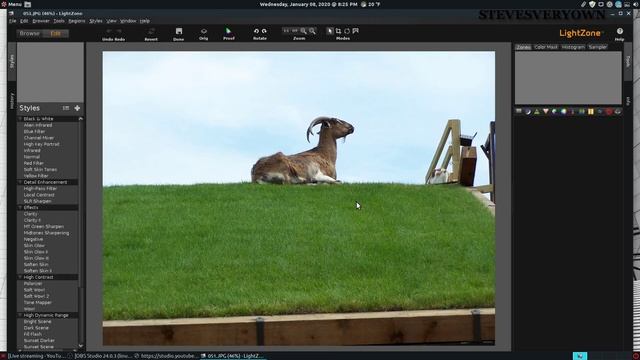The width and height of the screenshot is (640, 360).
Task: Switch to the Color Mask tab
Action: 546,47
